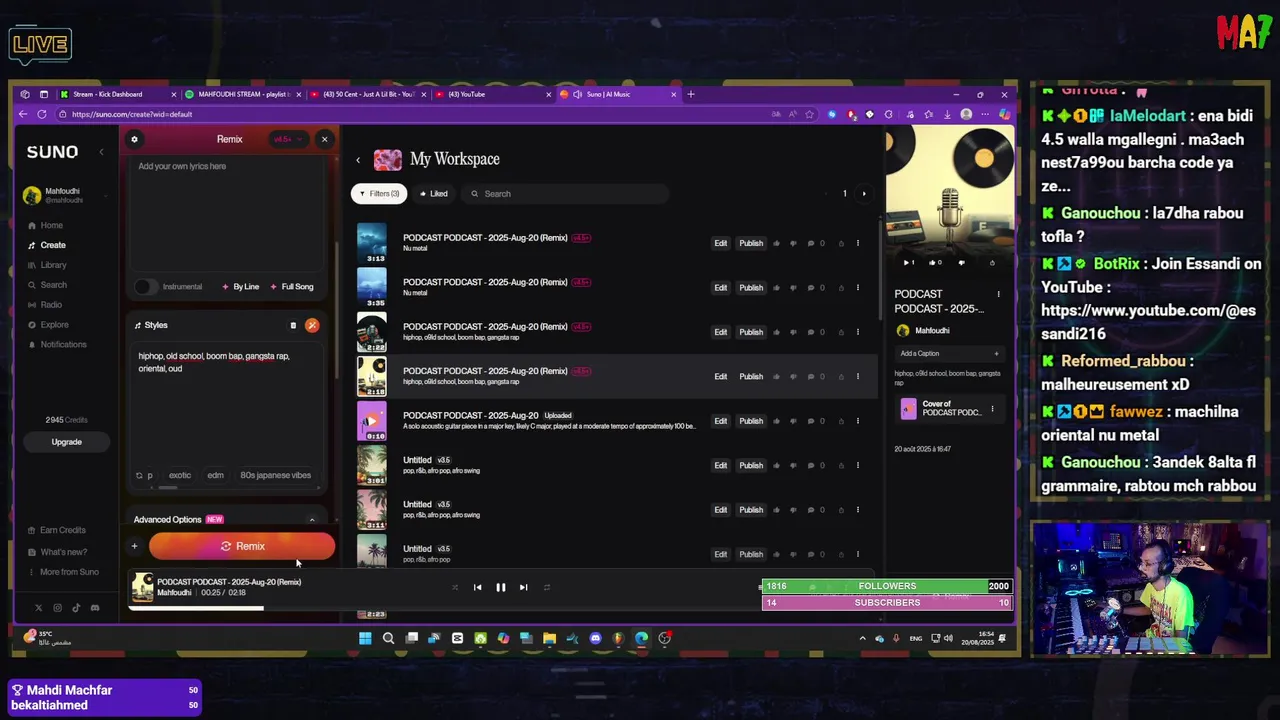1280x720 pixels.
Task: Dislike the first Nu metal remix
Action: [x=793, y=243]
